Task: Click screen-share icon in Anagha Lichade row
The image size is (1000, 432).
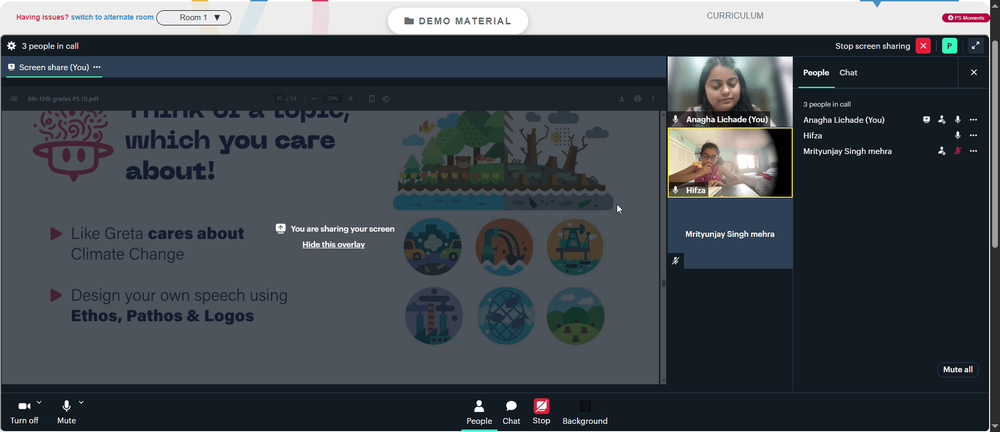Action: (x=927, y=119)
